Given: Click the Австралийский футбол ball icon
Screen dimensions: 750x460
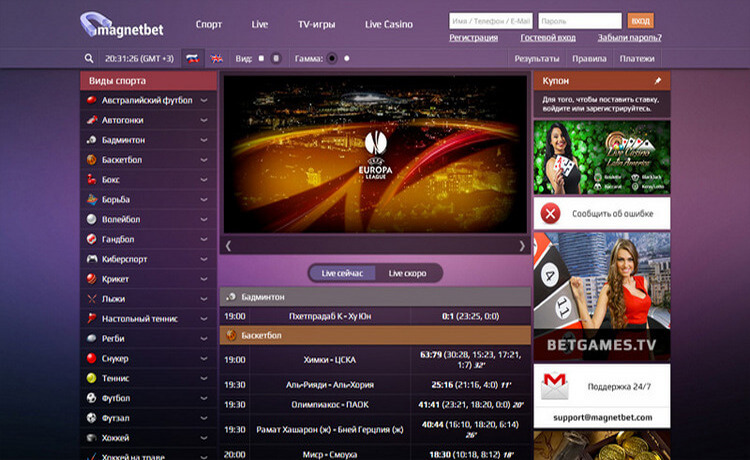Looking at the screenshot, I should click(91, 100).
